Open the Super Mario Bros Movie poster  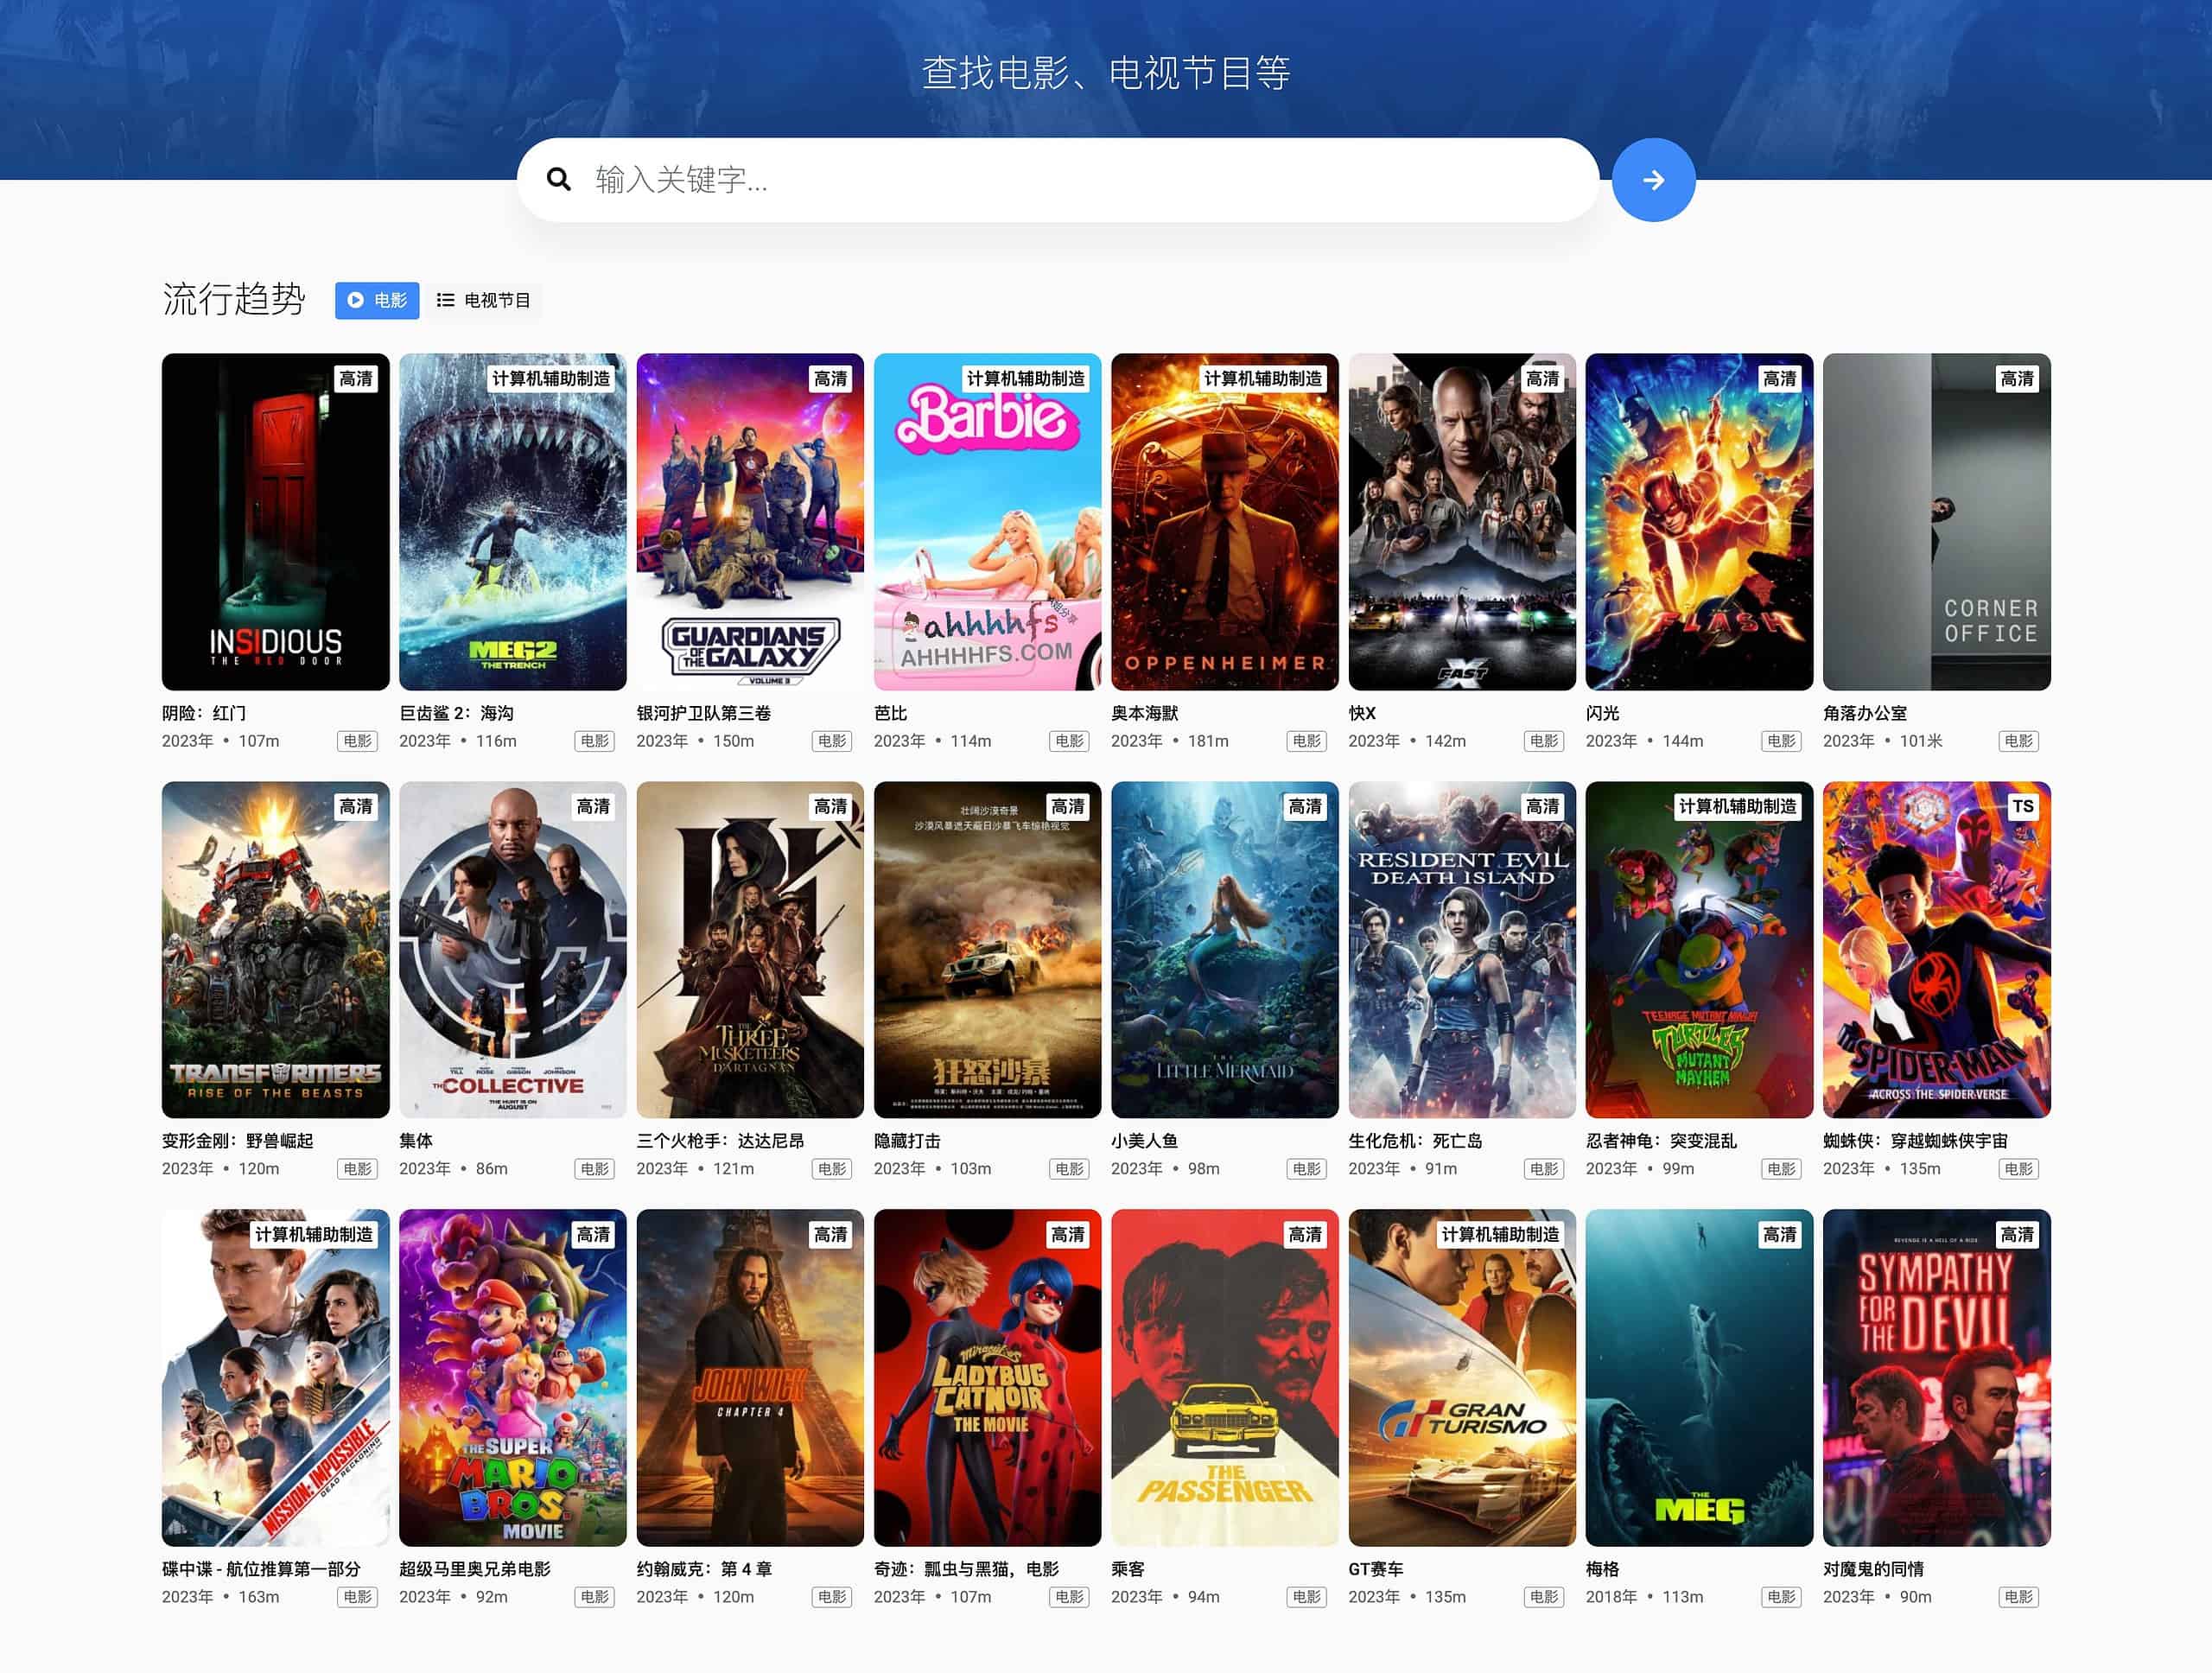click(x=512, y=1377)
